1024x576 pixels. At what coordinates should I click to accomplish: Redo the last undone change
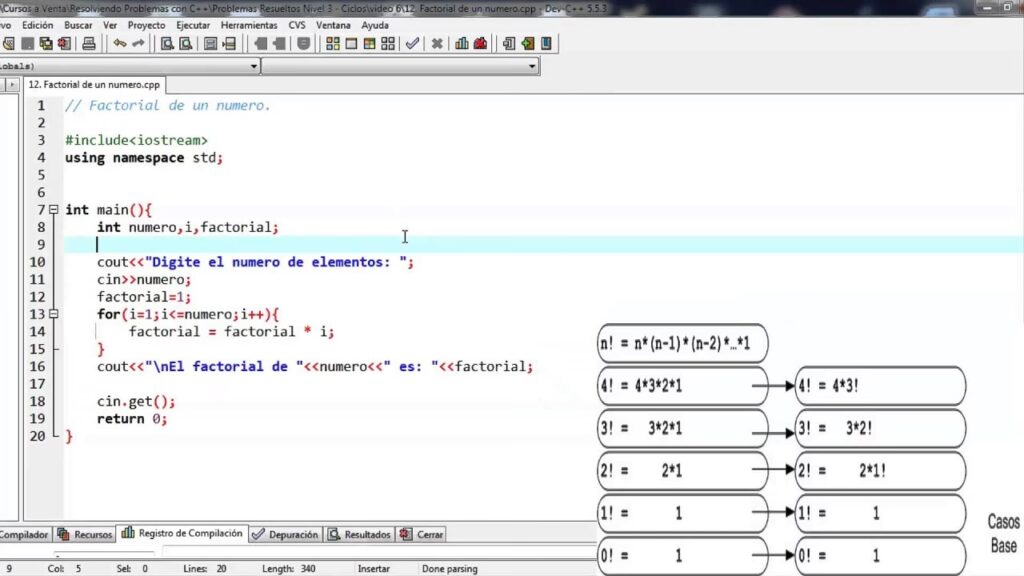[x=139, y=43]
